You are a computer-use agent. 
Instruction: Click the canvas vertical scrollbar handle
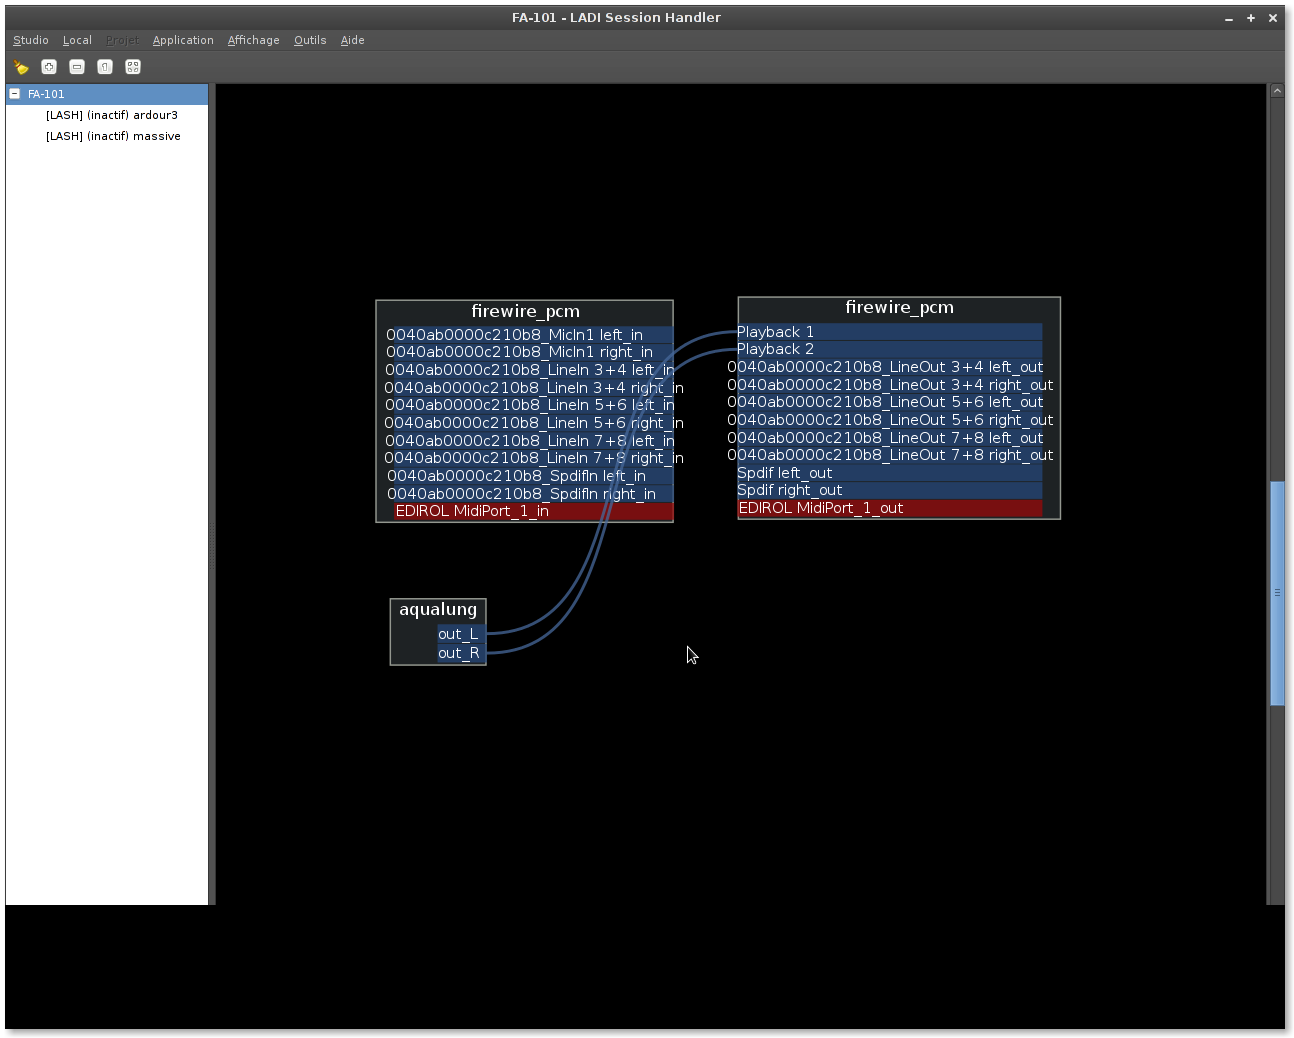pyautogui.click(x=1277, y=593)
